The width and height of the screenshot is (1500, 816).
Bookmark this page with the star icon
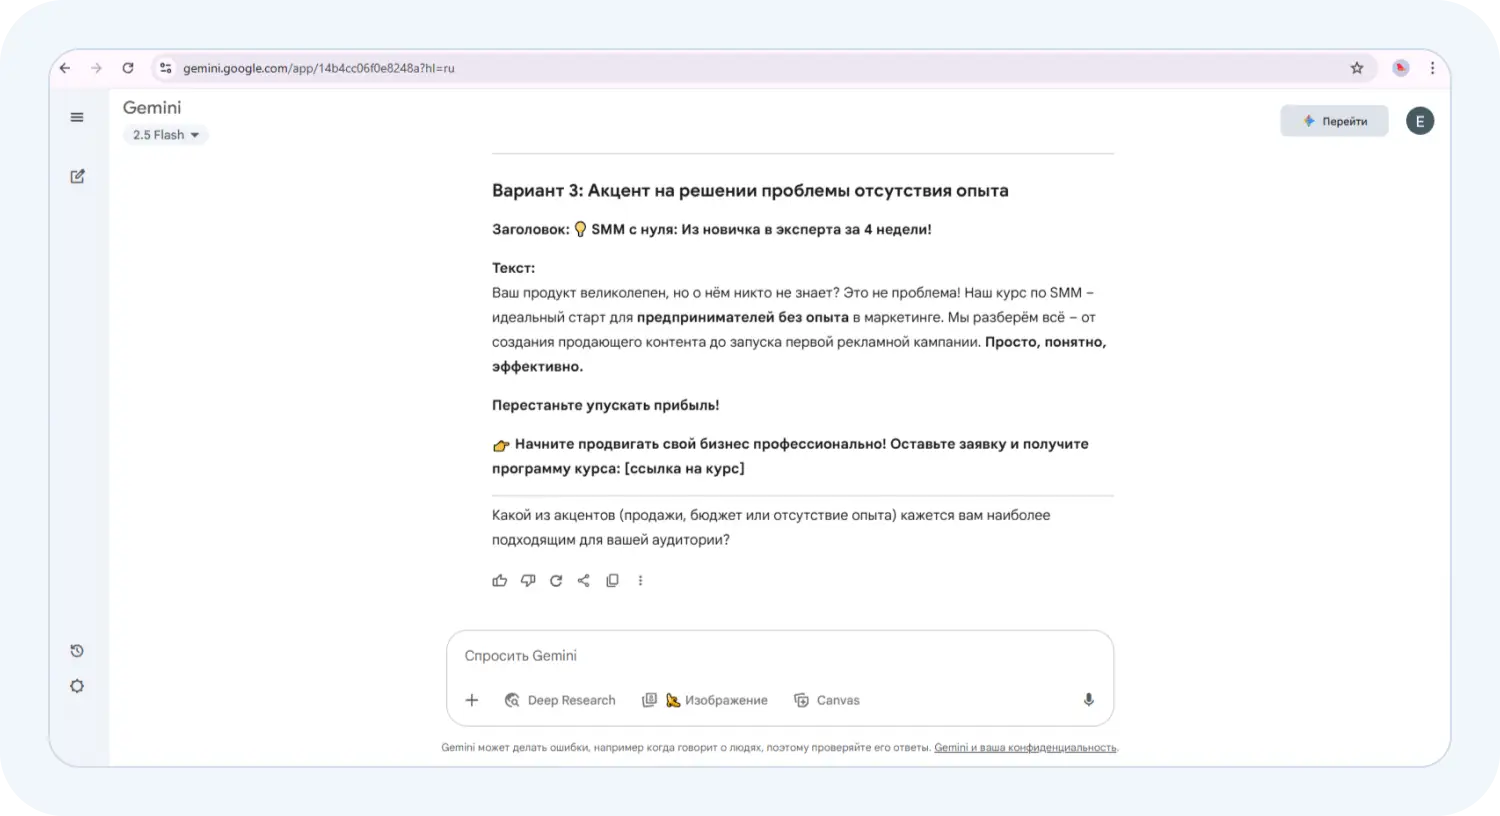tap(1357, 68)
